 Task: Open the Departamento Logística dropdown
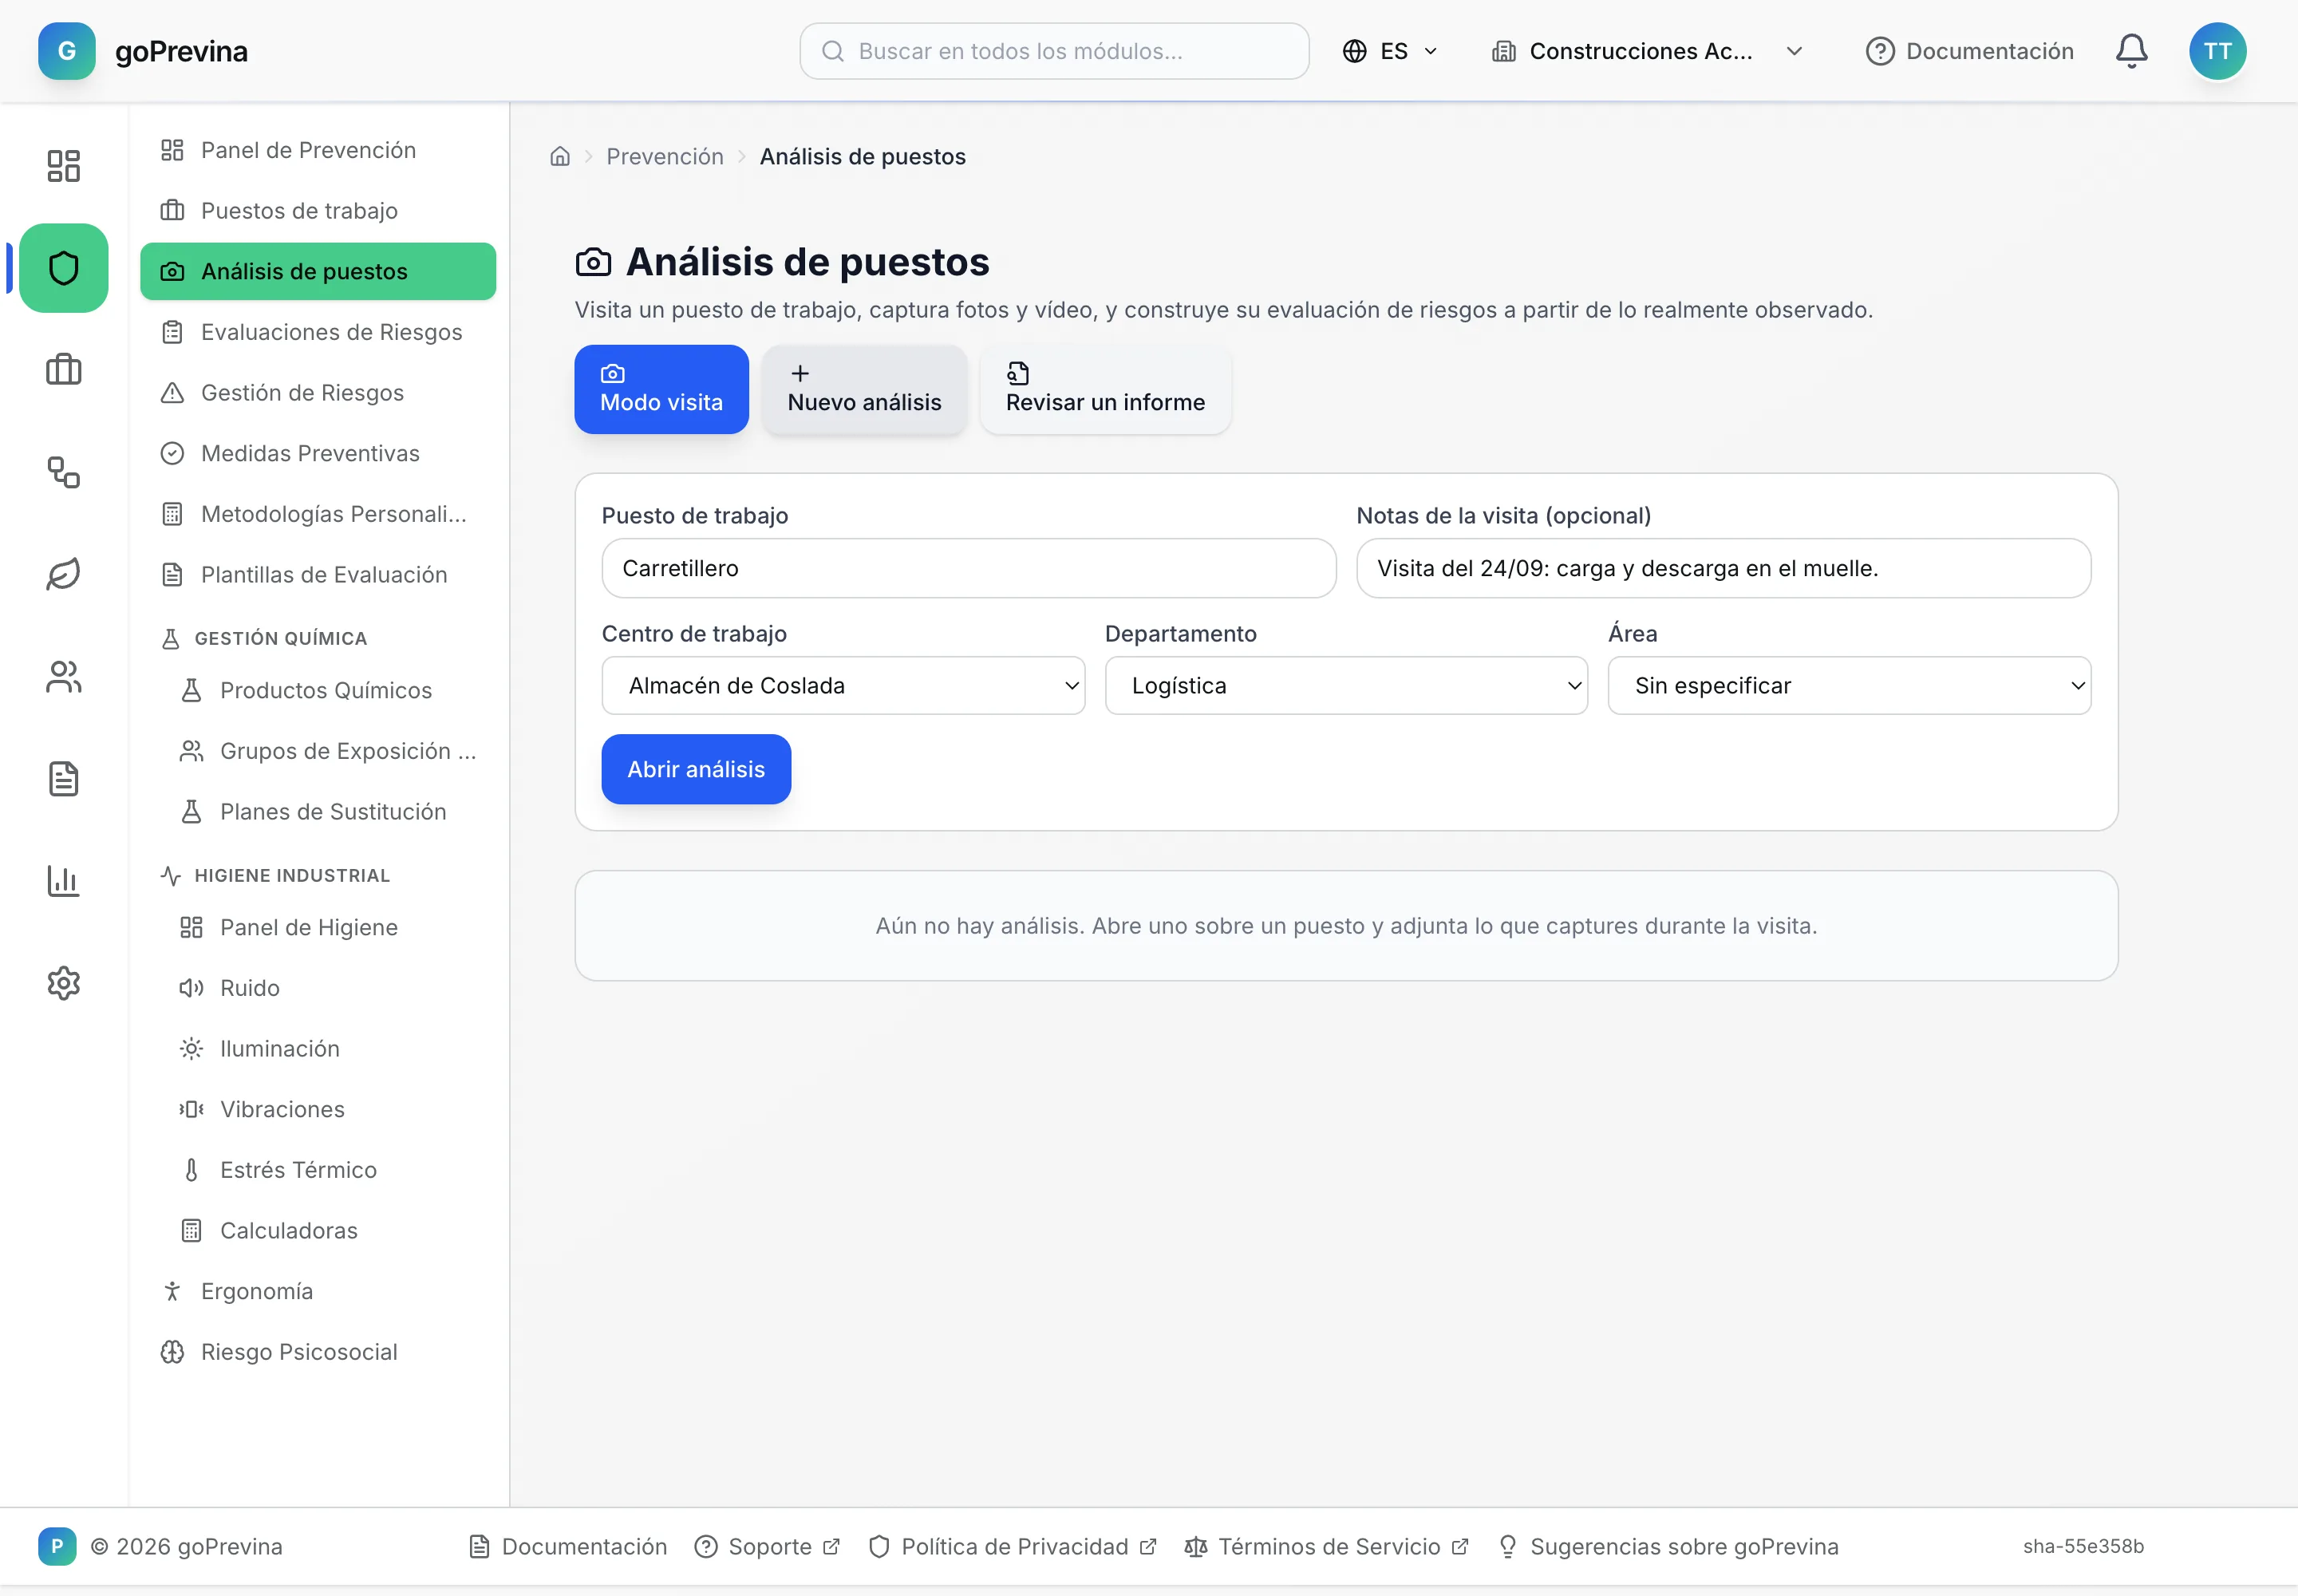click(1346, 686)
